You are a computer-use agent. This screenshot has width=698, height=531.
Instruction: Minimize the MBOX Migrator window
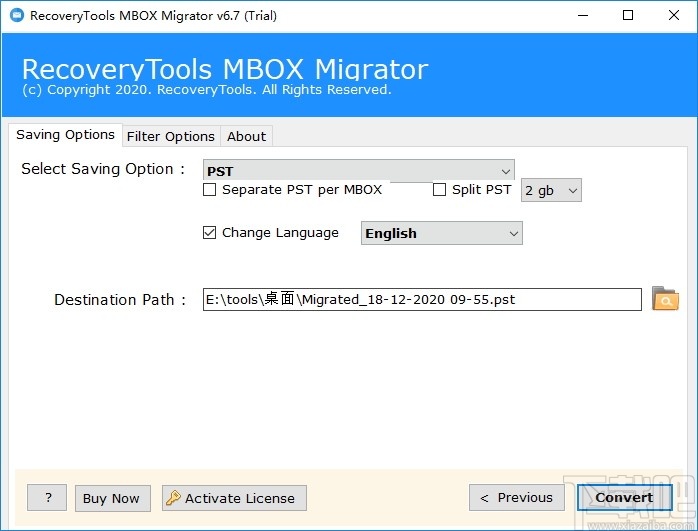583,16
